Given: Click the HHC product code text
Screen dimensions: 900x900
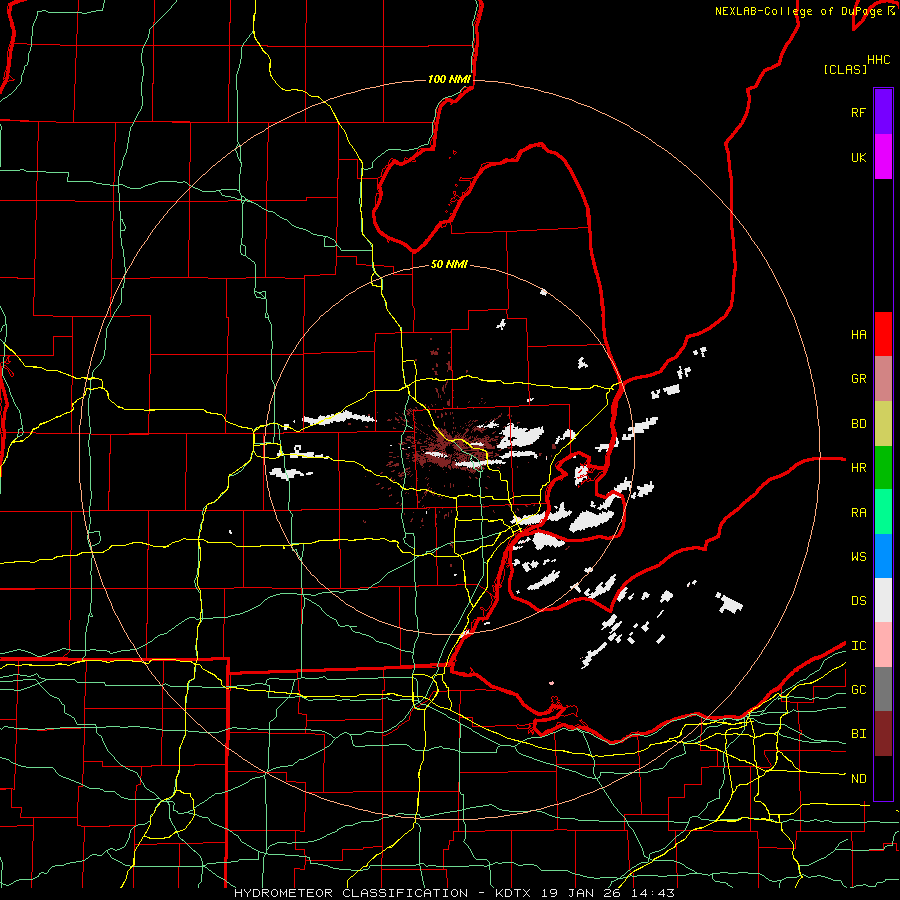Looking at the screenshot, I should click(x=879, y=60).
